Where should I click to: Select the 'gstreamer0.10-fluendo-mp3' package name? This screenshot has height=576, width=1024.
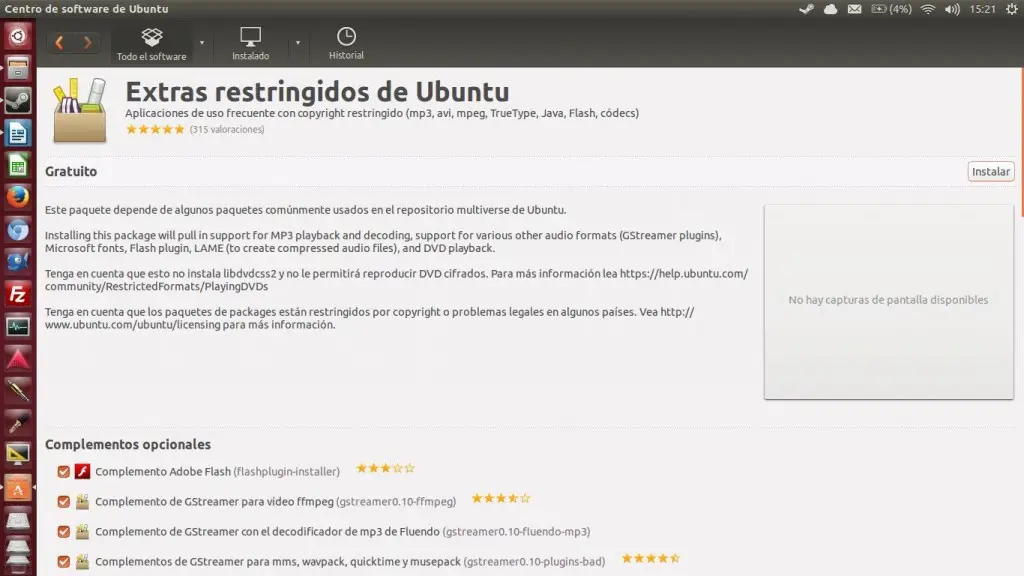pyautogui.click(x=517, y=532)
